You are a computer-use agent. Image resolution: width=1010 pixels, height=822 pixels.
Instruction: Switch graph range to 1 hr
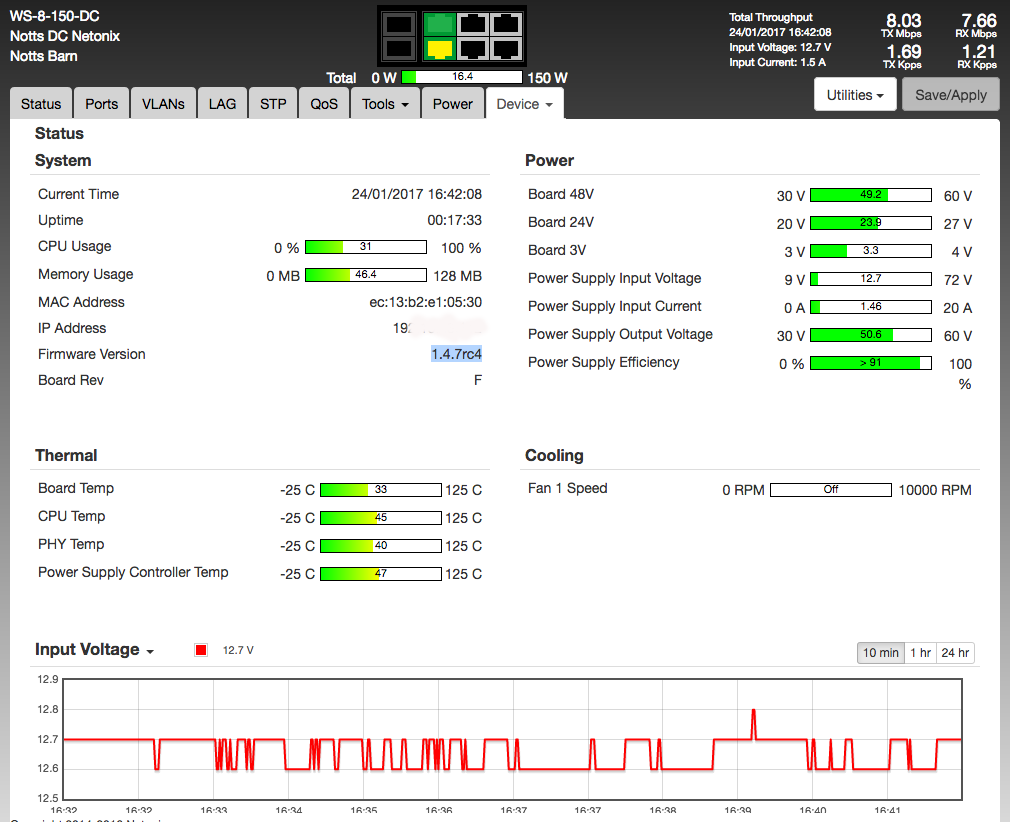point(921,653)
